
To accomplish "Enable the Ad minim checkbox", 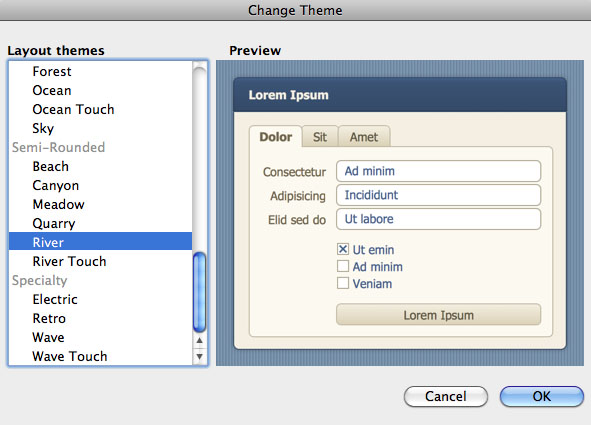I will point(343,266).
